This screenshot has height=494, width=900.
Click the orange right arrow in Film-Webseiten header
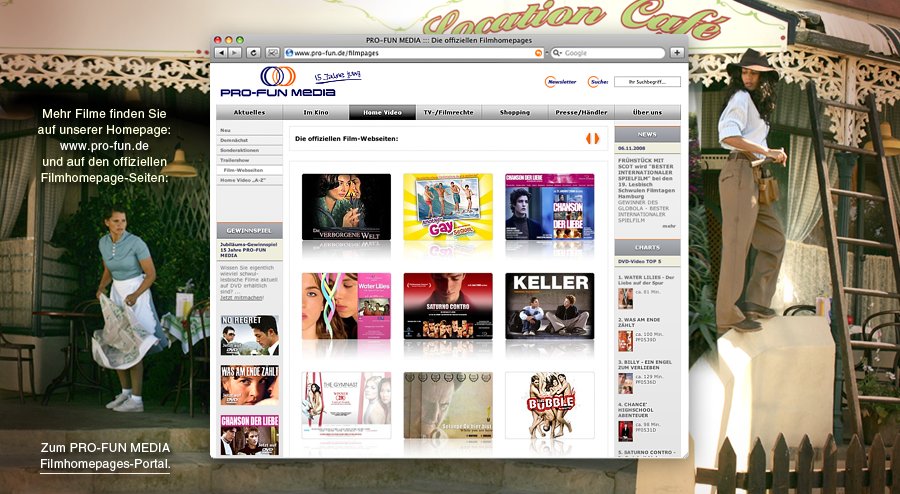coord(596,138)
